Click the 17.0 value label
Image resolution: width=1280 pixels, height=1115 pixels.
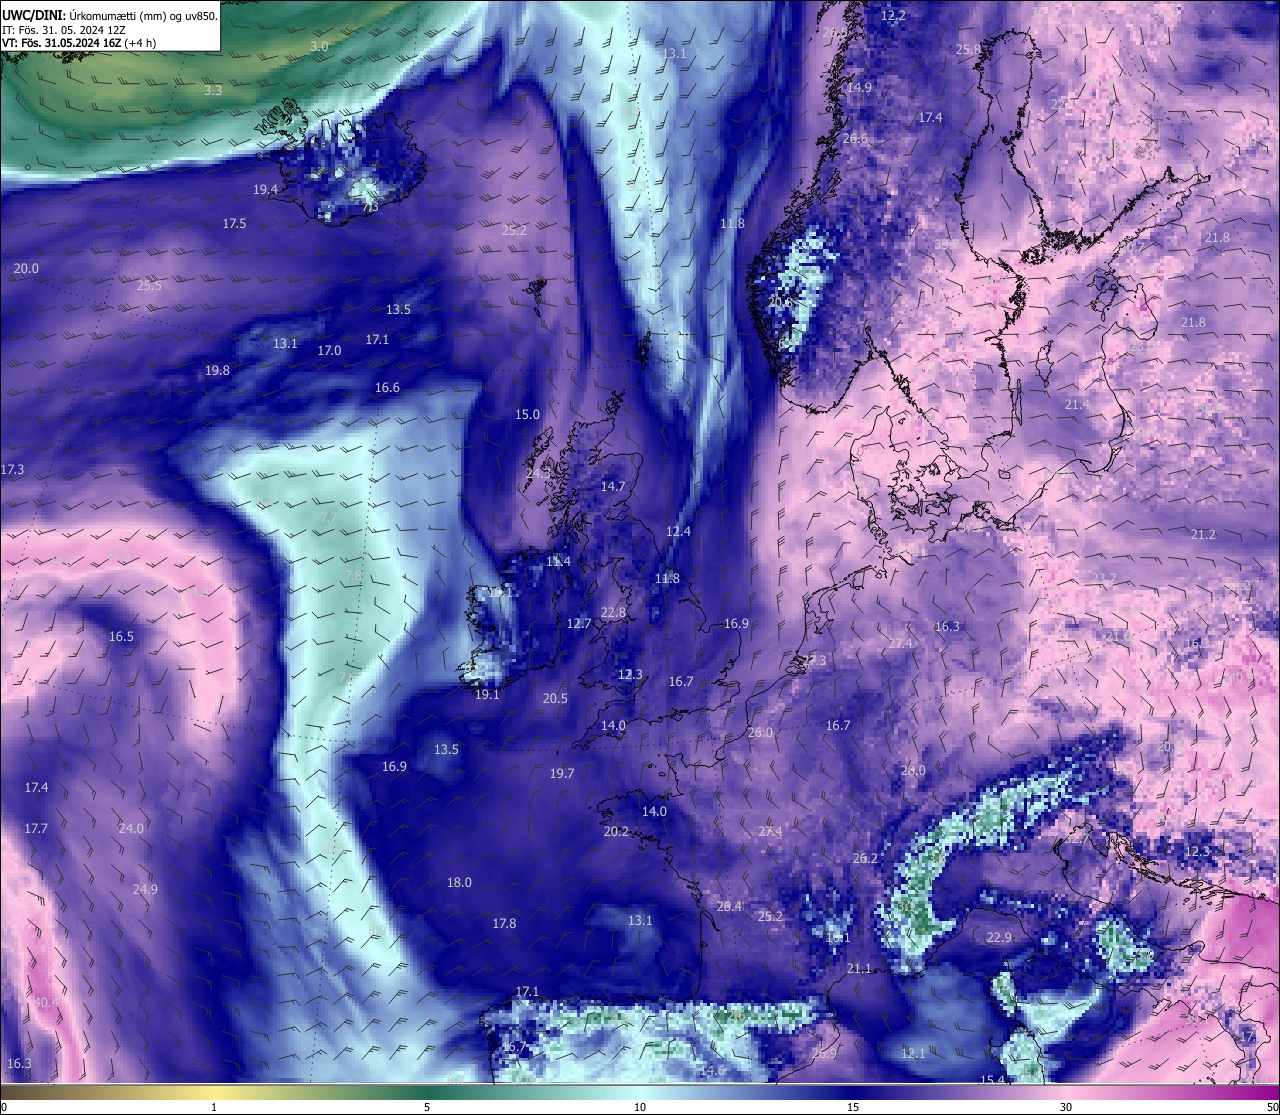point(329,350)
